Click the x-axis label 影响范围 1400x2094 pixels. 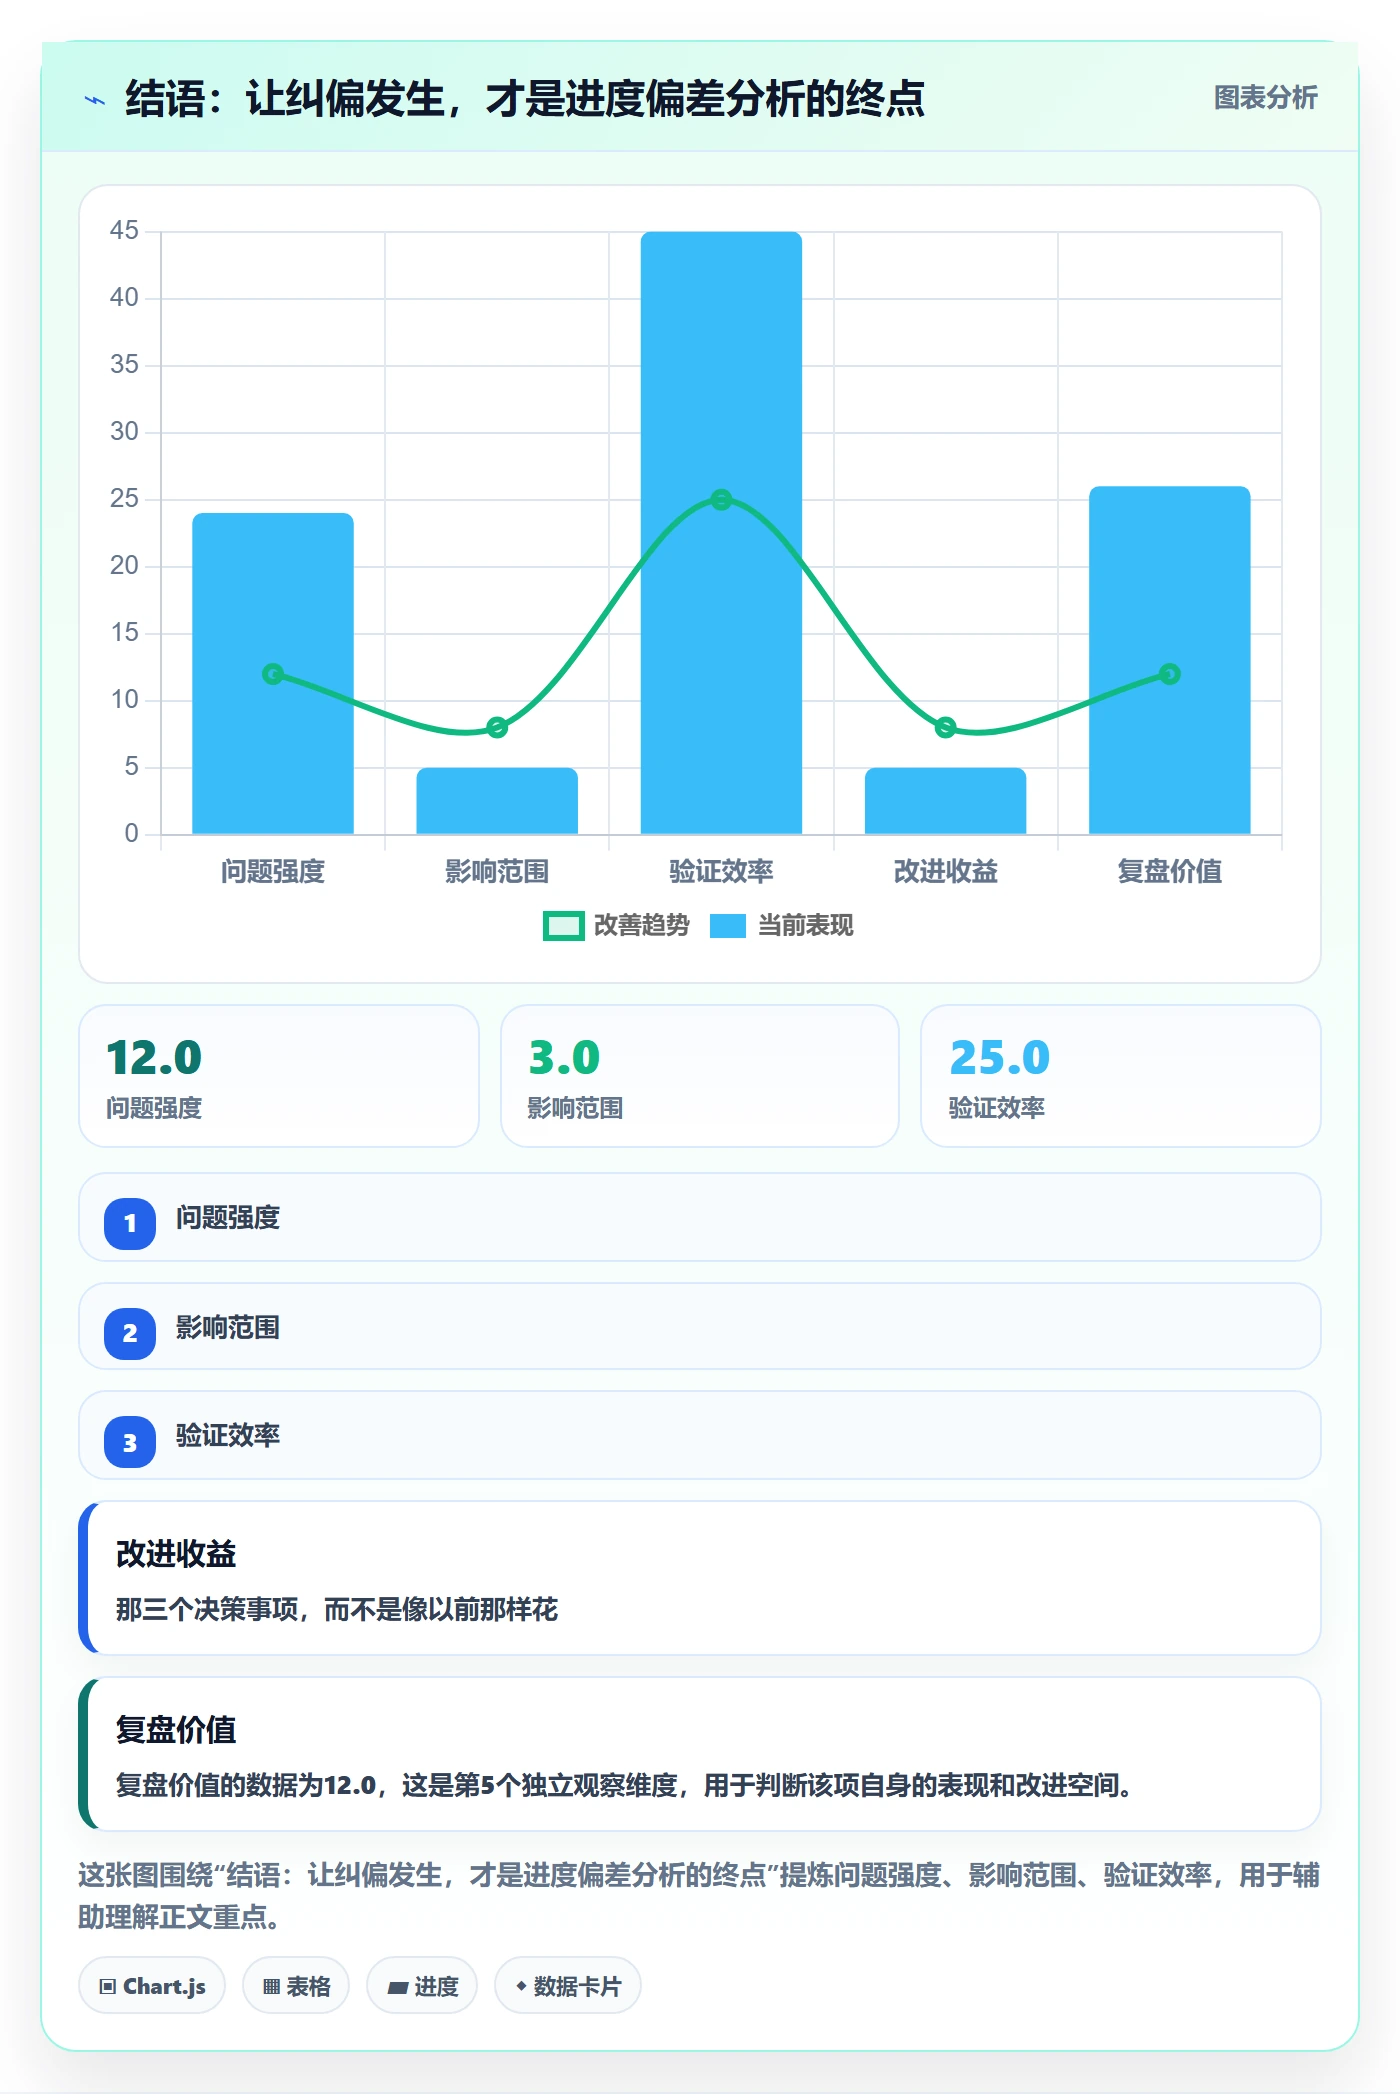tap(497, 871)
